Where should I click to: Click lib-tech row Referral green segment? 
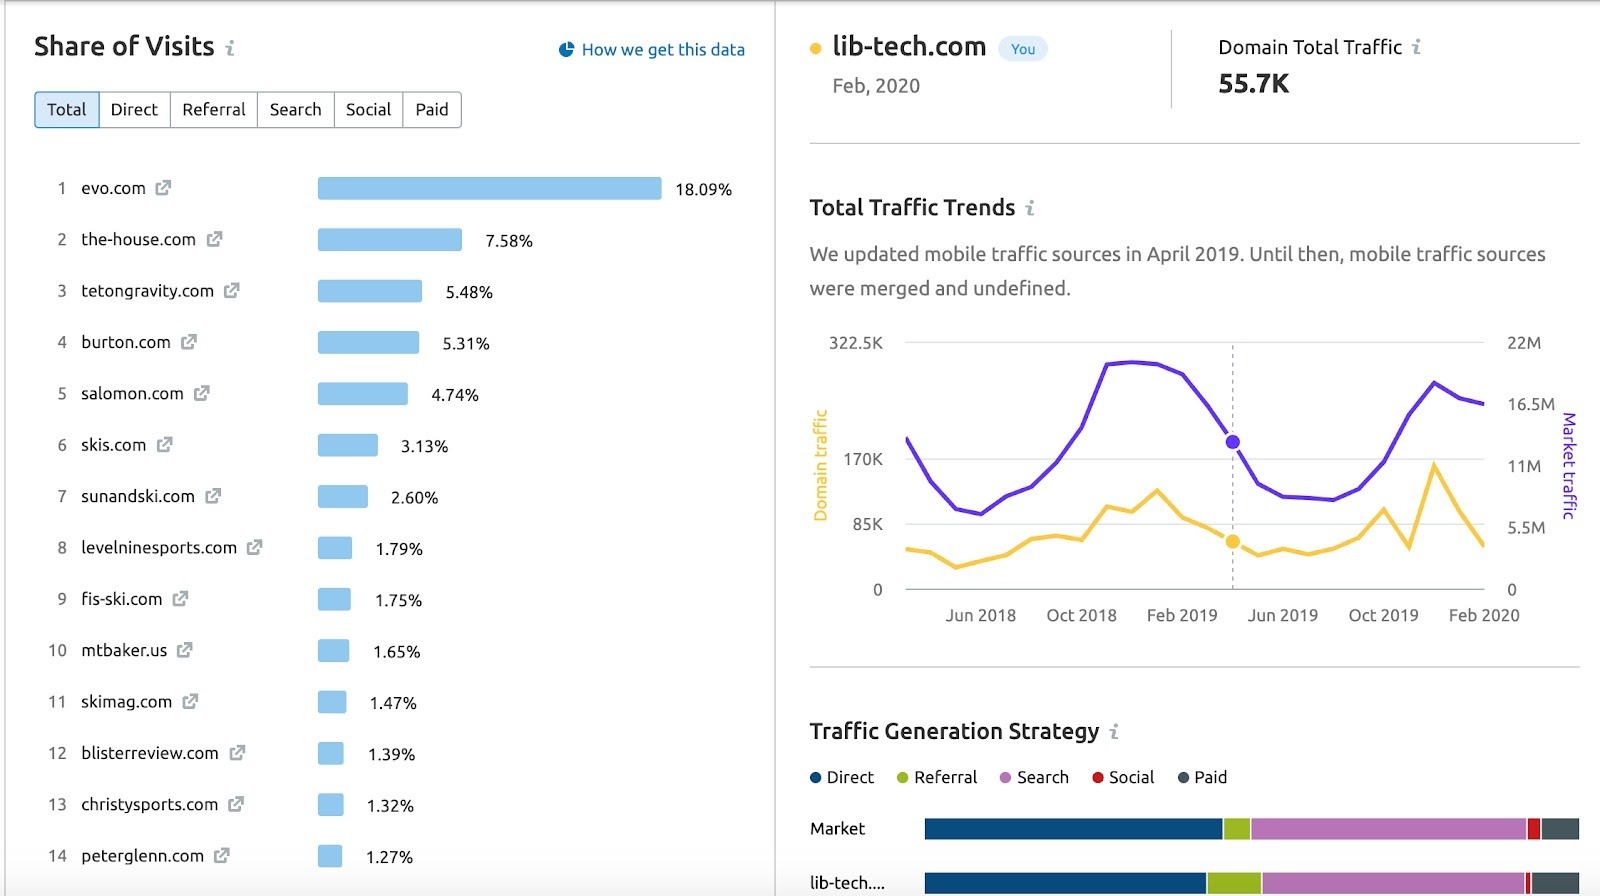1234,883
